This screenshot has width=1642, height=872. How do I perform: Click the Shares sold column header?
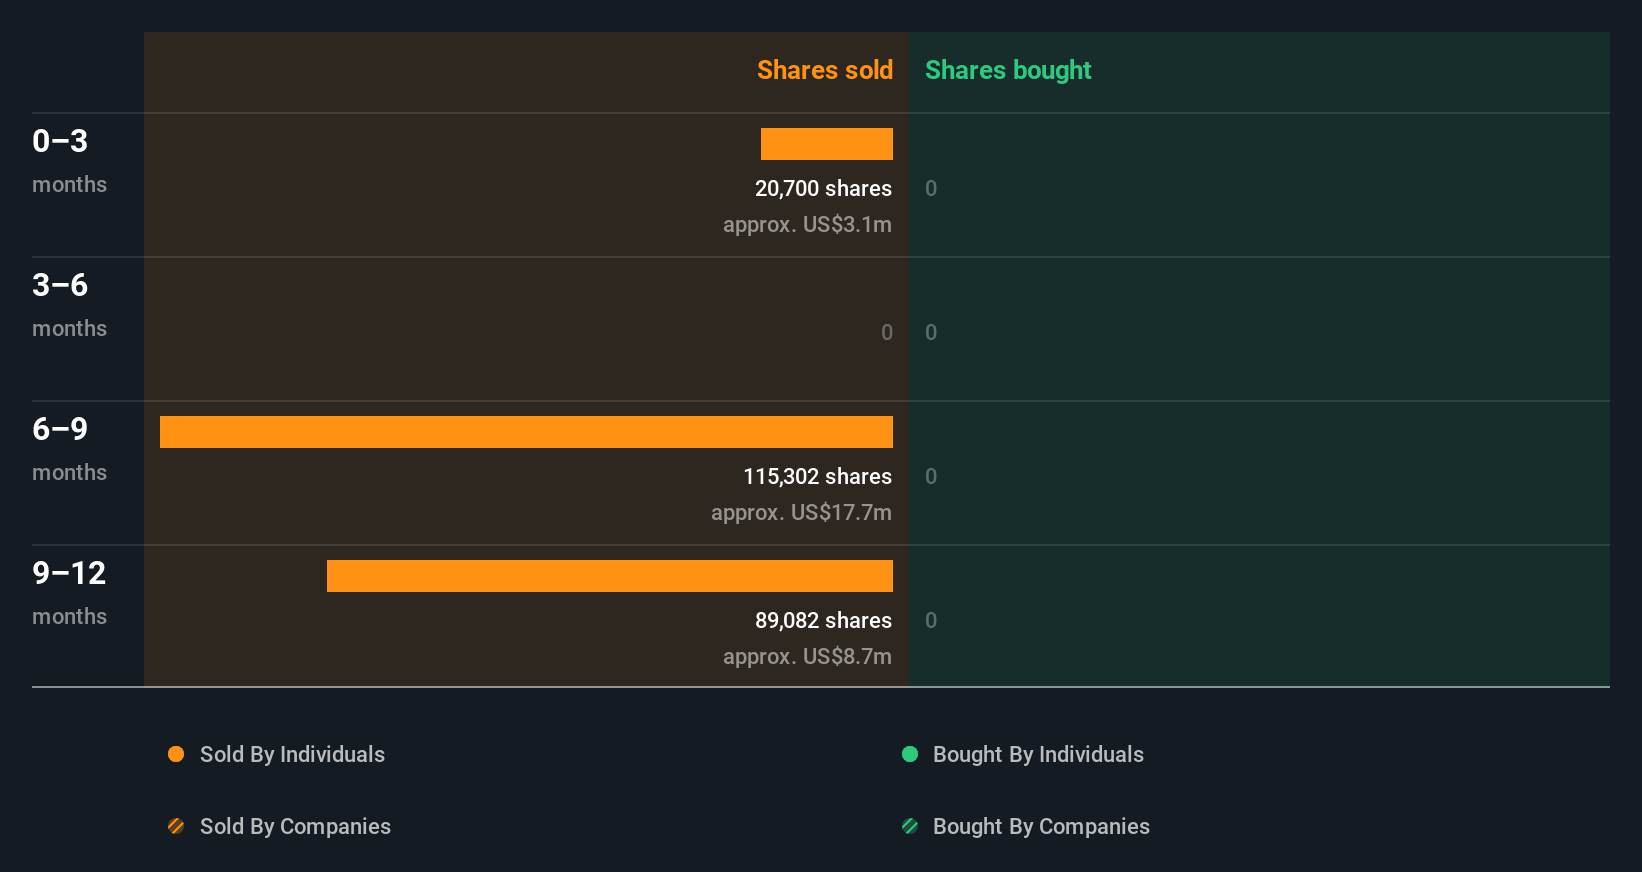pyautogui.click(x=825, y=70)
